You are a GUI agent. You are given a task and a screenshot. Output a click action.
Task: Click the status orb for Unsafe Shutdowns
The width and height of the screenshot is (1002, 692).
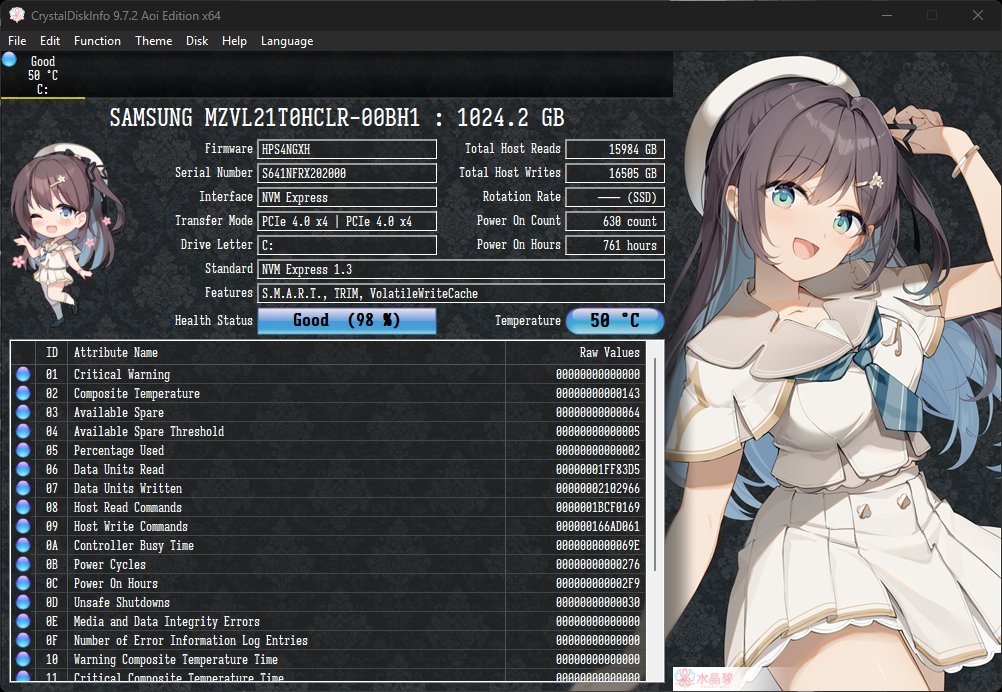(x=23, y=602)
